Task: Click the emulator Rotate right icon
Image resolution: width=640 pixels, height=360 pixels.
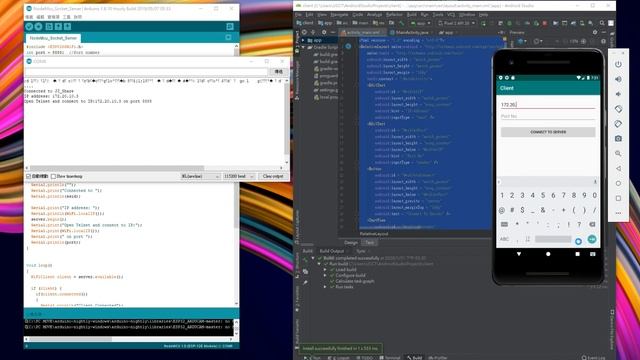Action: click(x=618, y=124)
